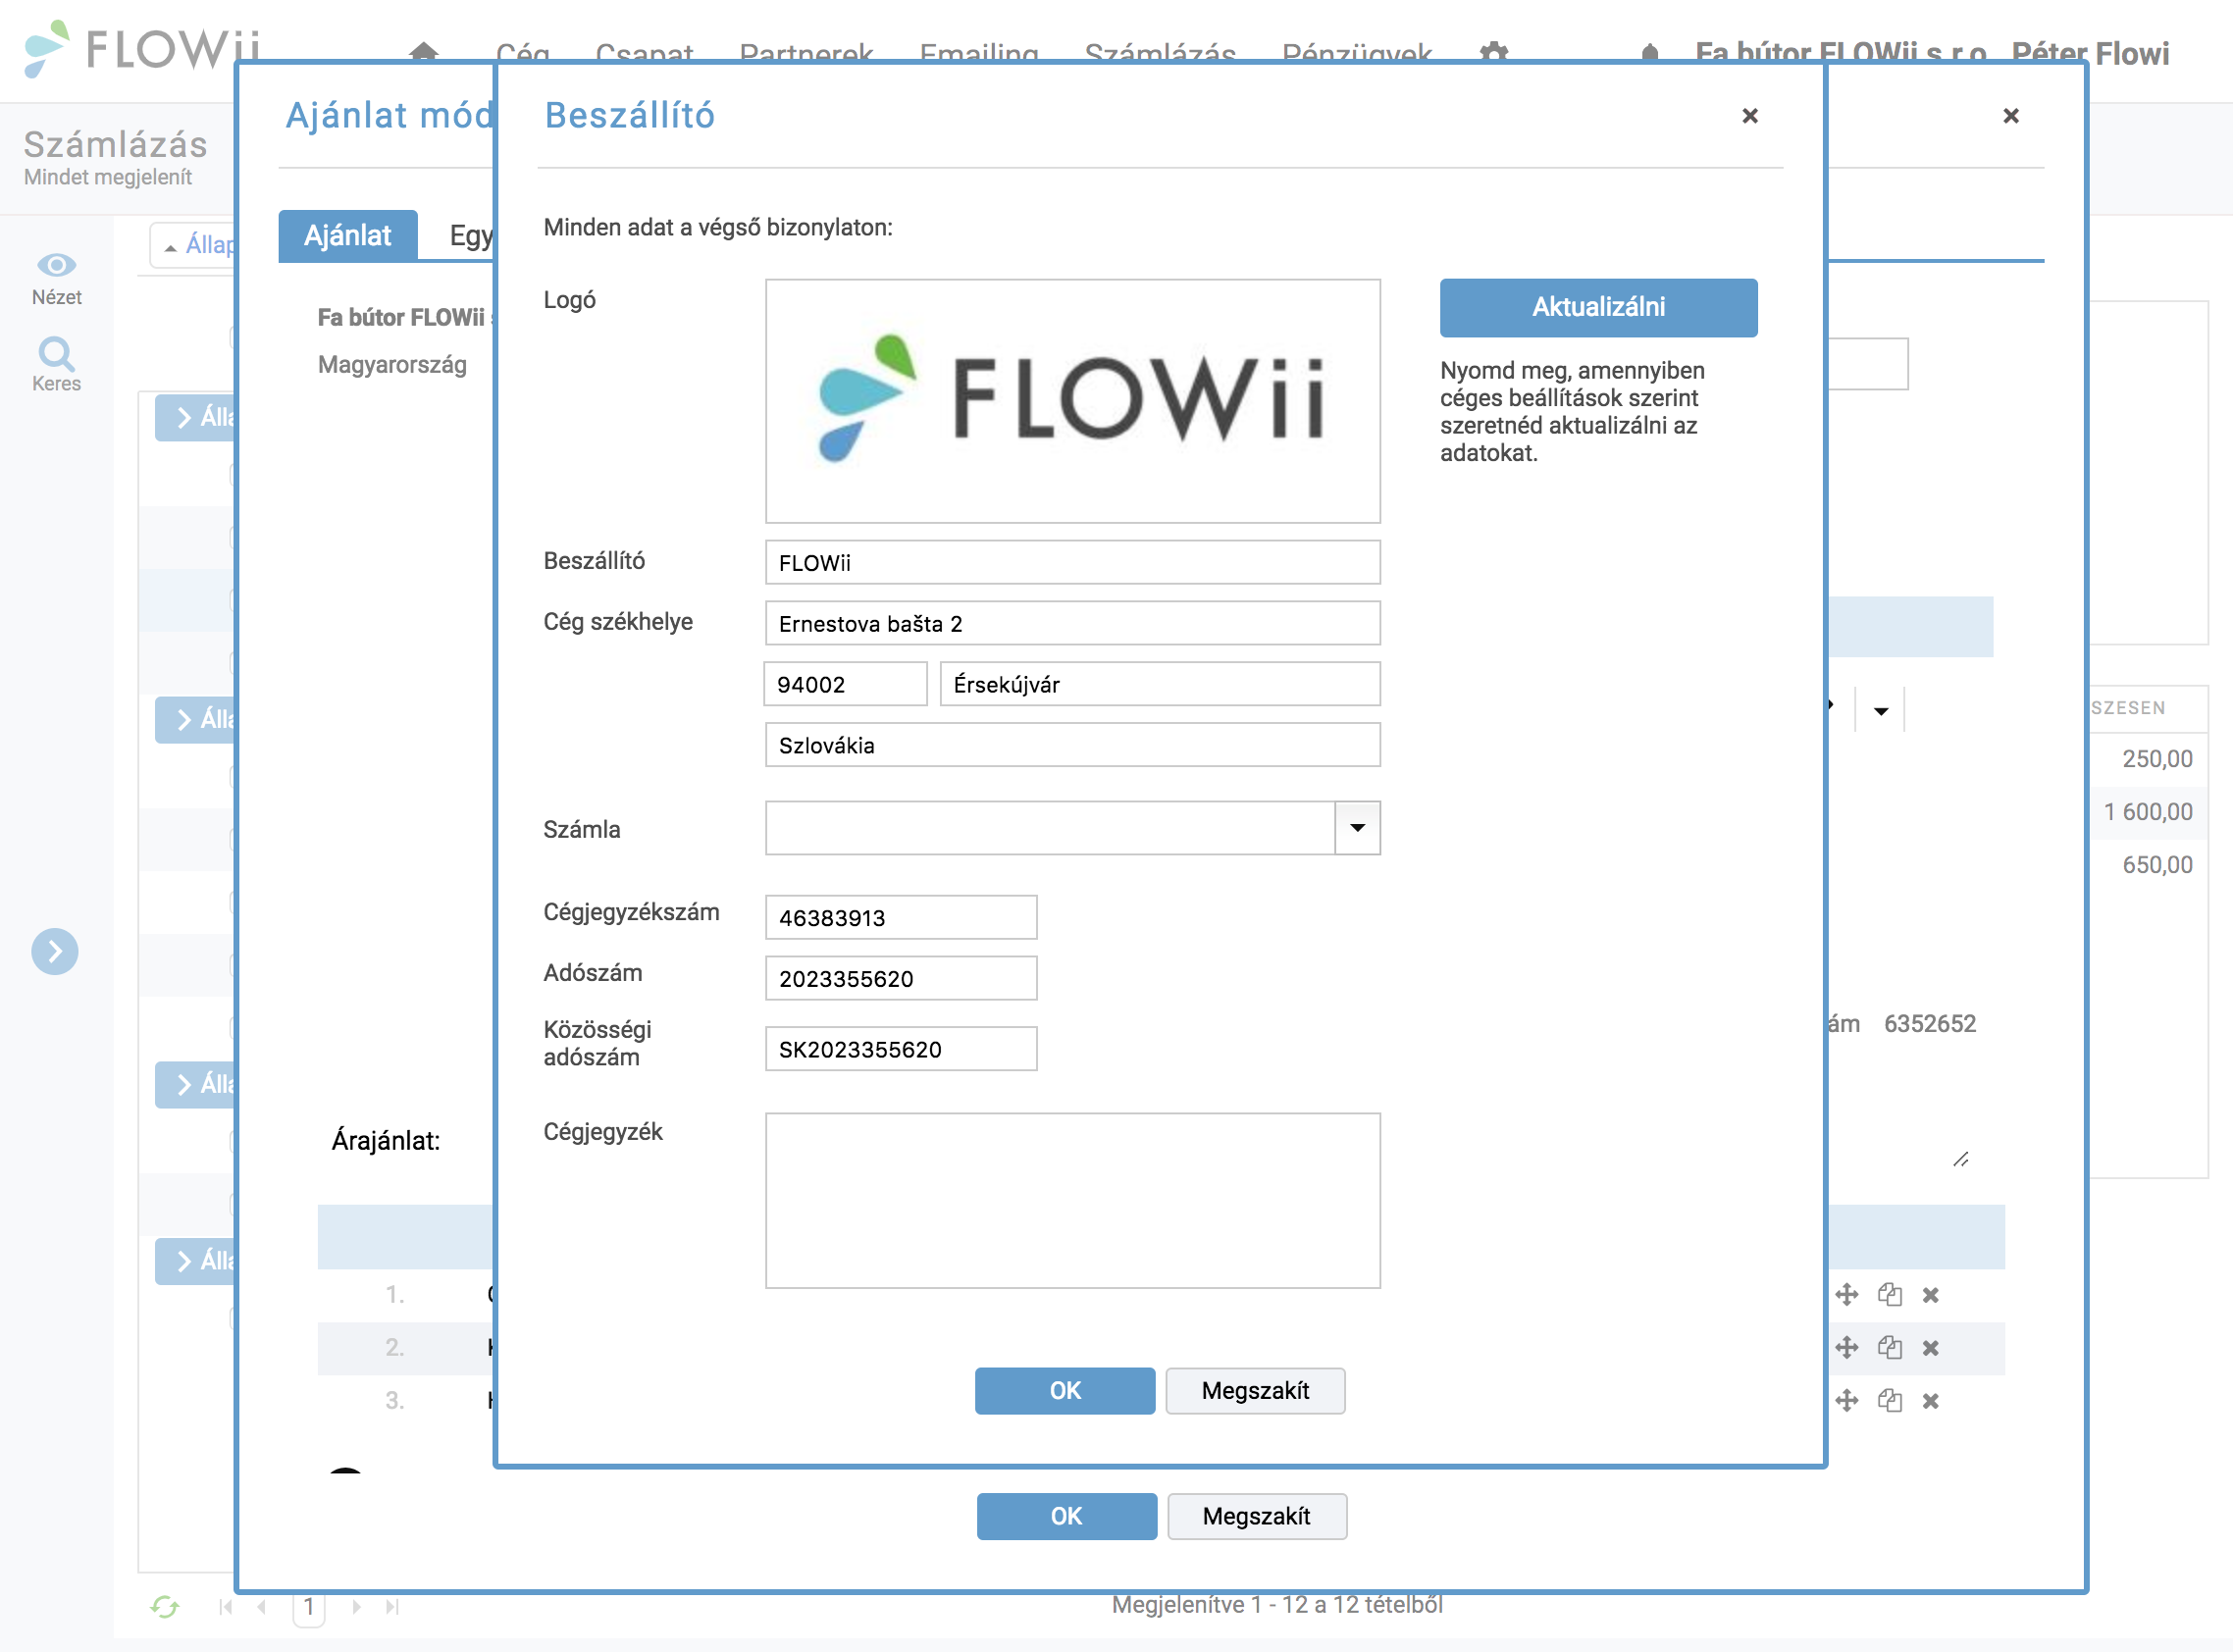Click the notification bell icon
Image resolution: width=2233 pixels, height=1652 pixels.
coord(1650,52)
